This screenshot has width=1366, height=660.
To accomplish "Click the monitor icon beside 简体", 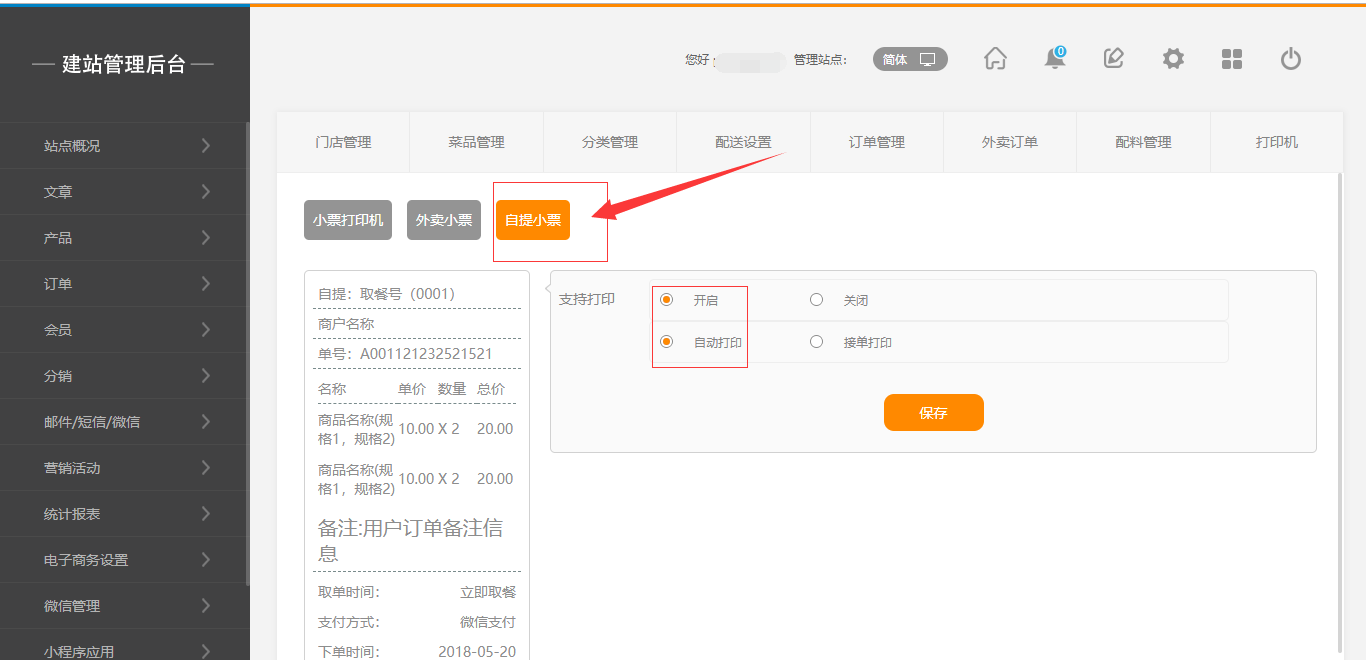I will [928, 60].
